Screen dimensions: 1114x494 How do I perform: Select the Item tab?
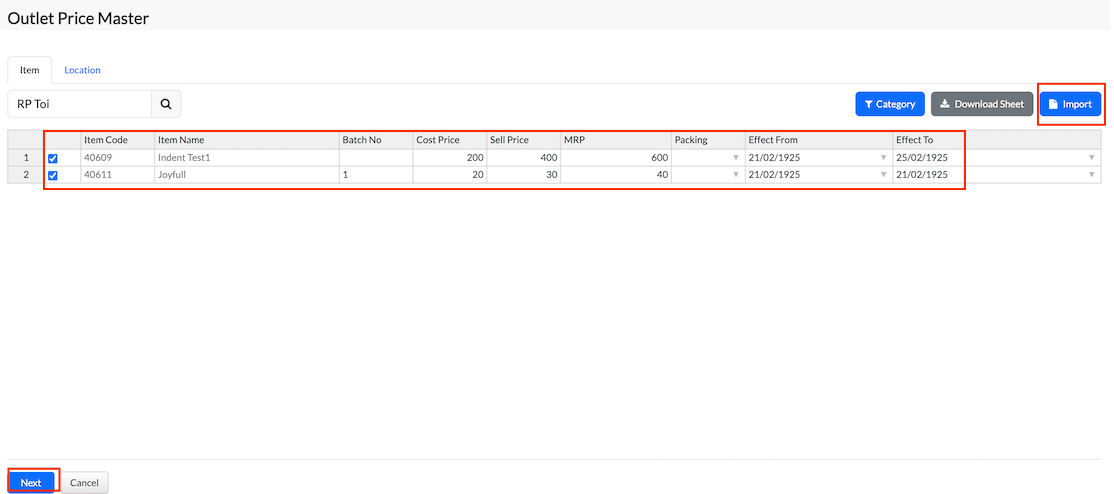pyautogui.click(x=30, y=70)
